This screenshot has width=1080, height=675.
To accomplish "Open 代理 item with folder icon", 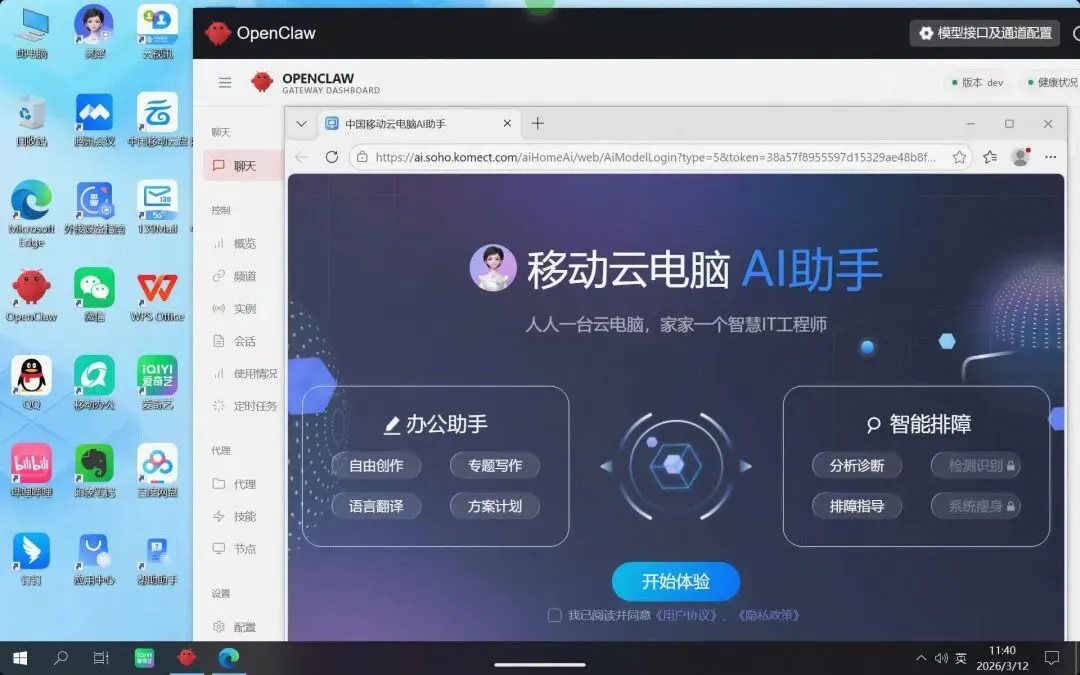I will point(244,484).
